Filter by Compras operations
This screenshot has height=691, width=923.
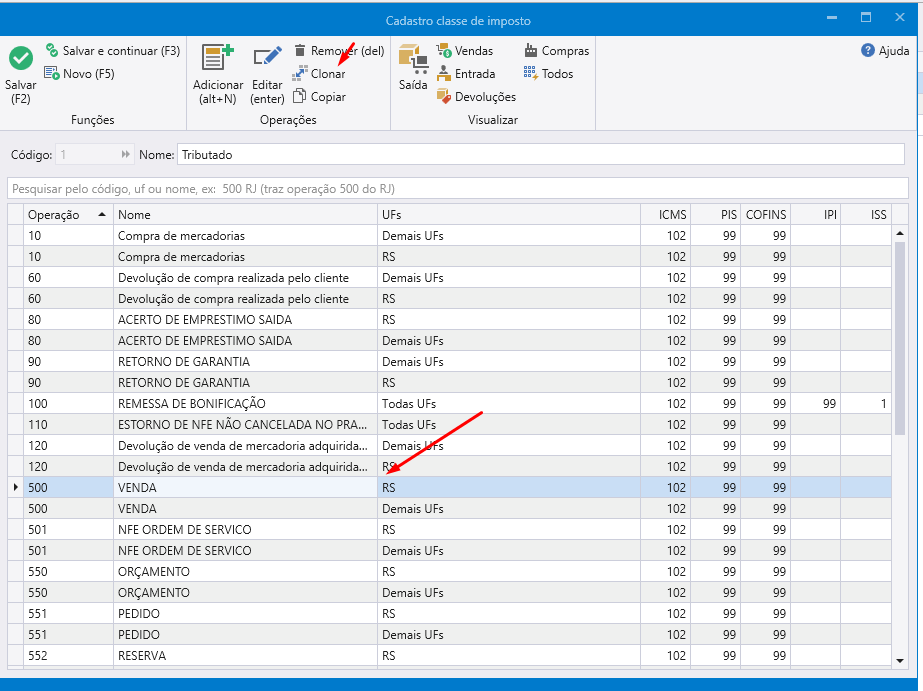coord(531,51)
